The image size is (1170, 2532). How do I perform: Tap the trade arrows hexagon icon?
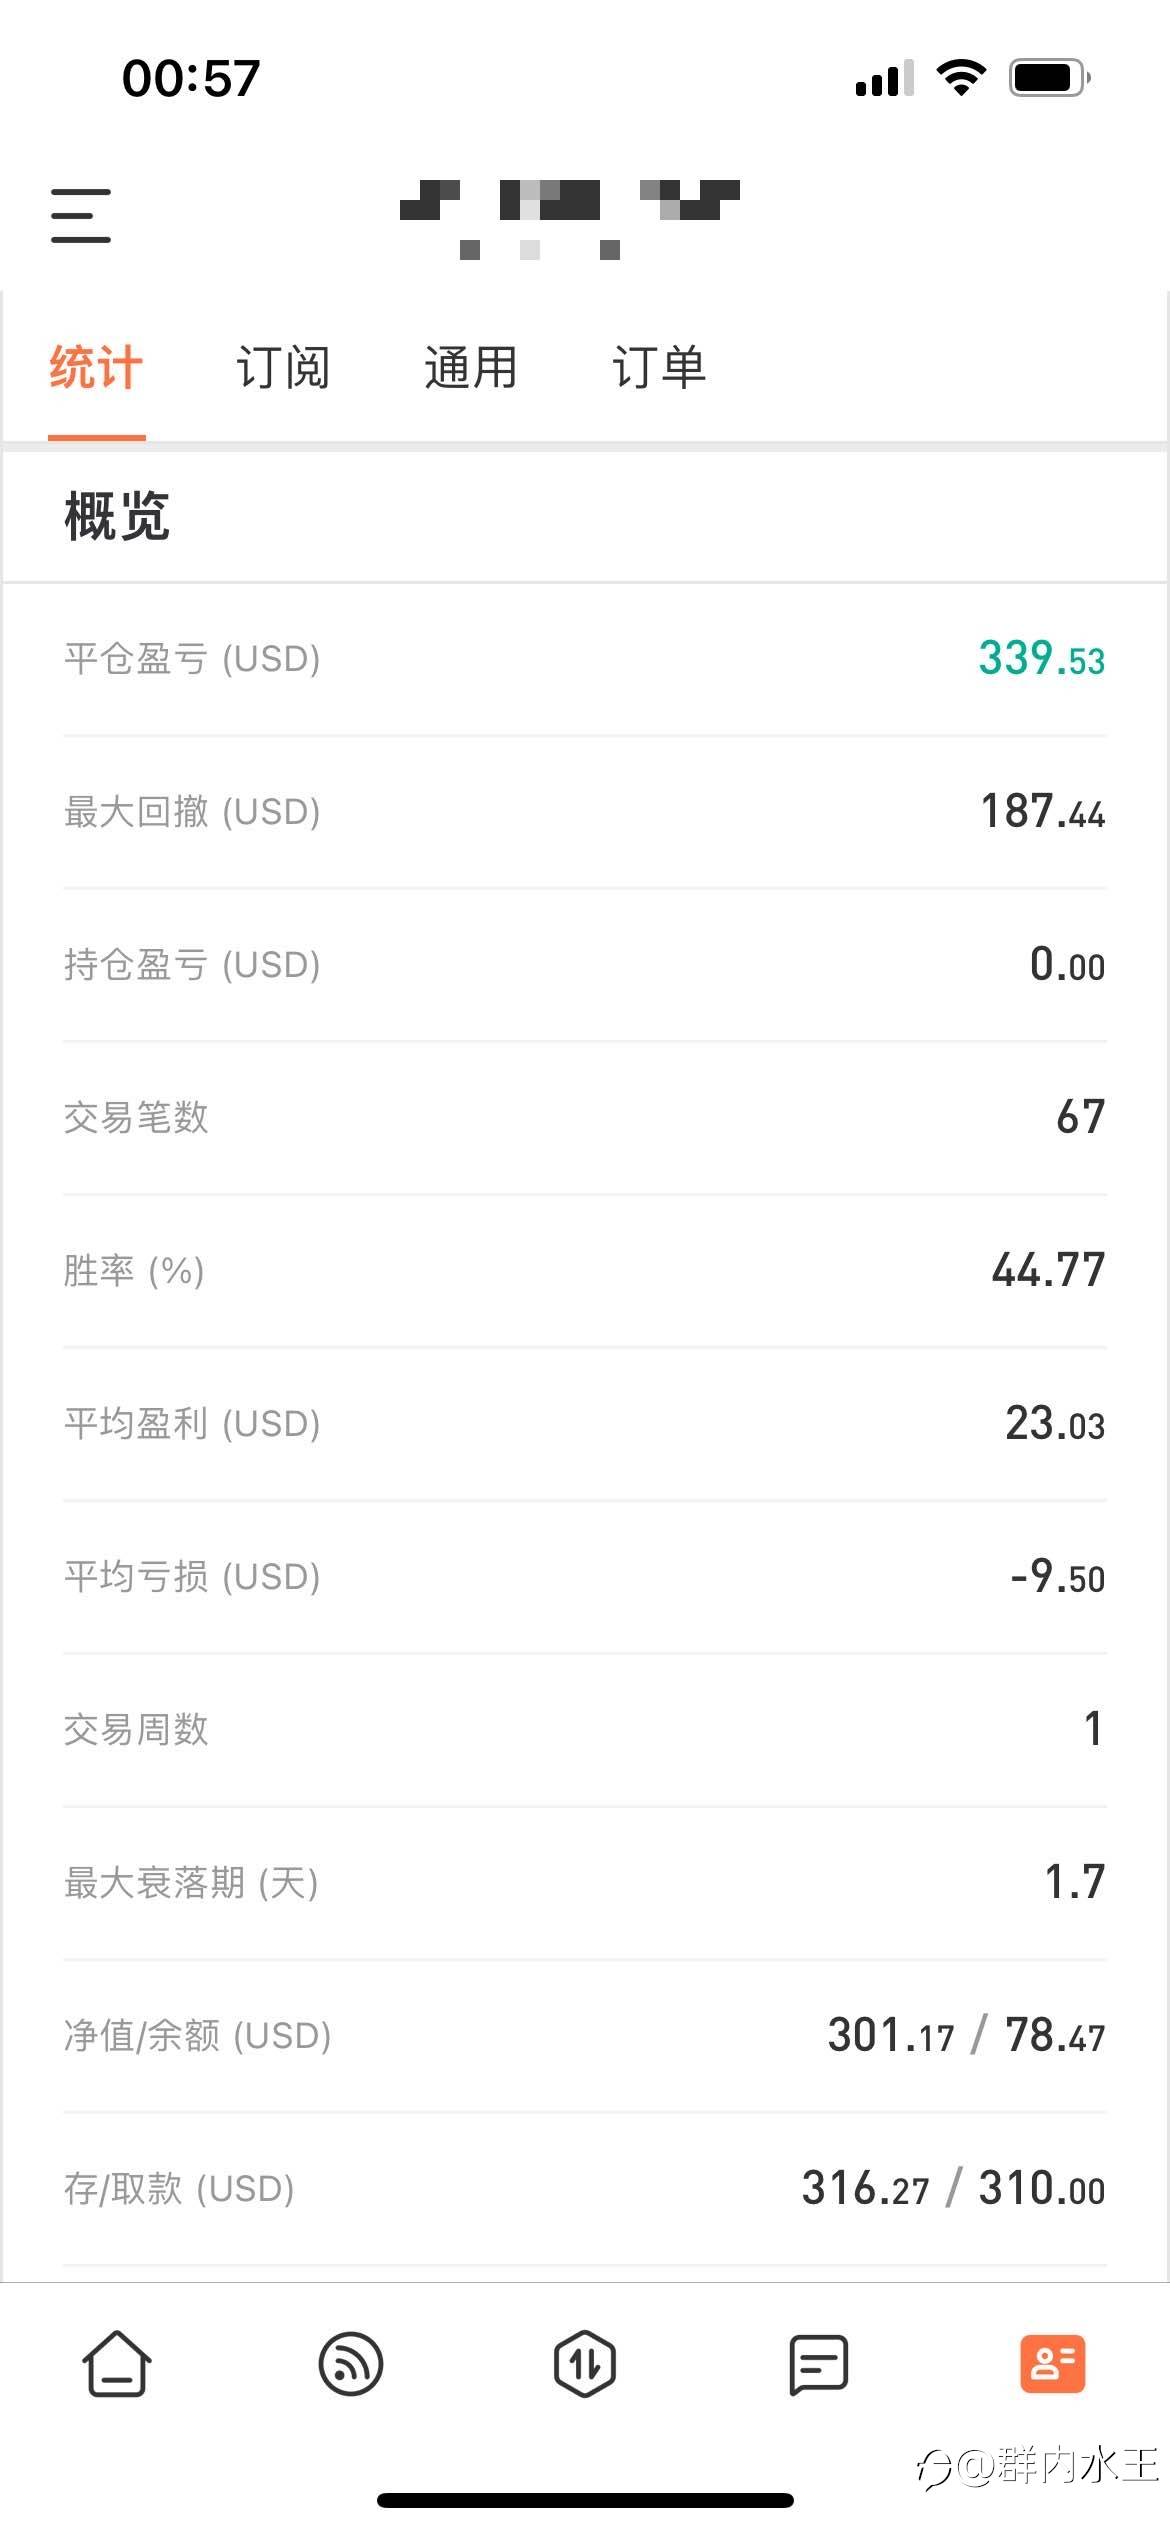(x=585, y=2364)
